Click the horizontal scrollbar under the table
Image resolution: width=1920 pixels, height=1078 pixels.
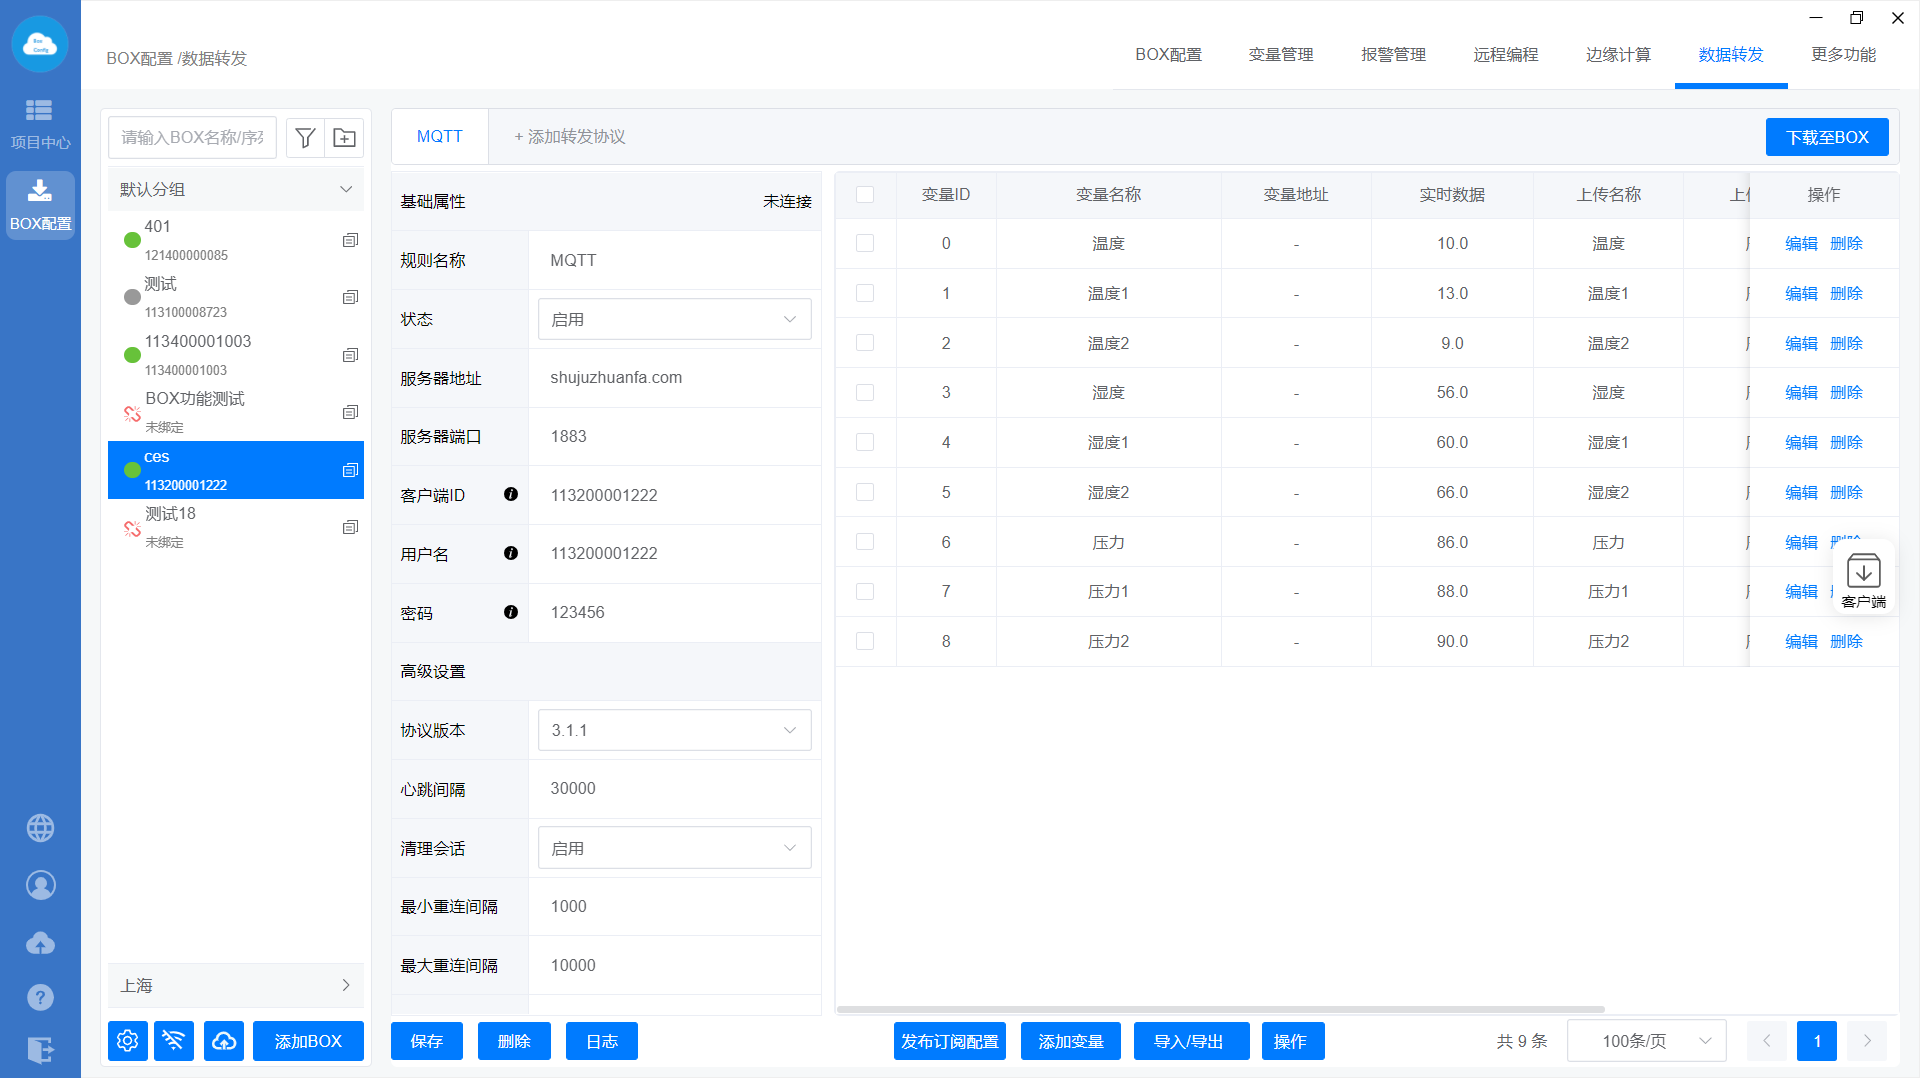tap(1220, 1010)
